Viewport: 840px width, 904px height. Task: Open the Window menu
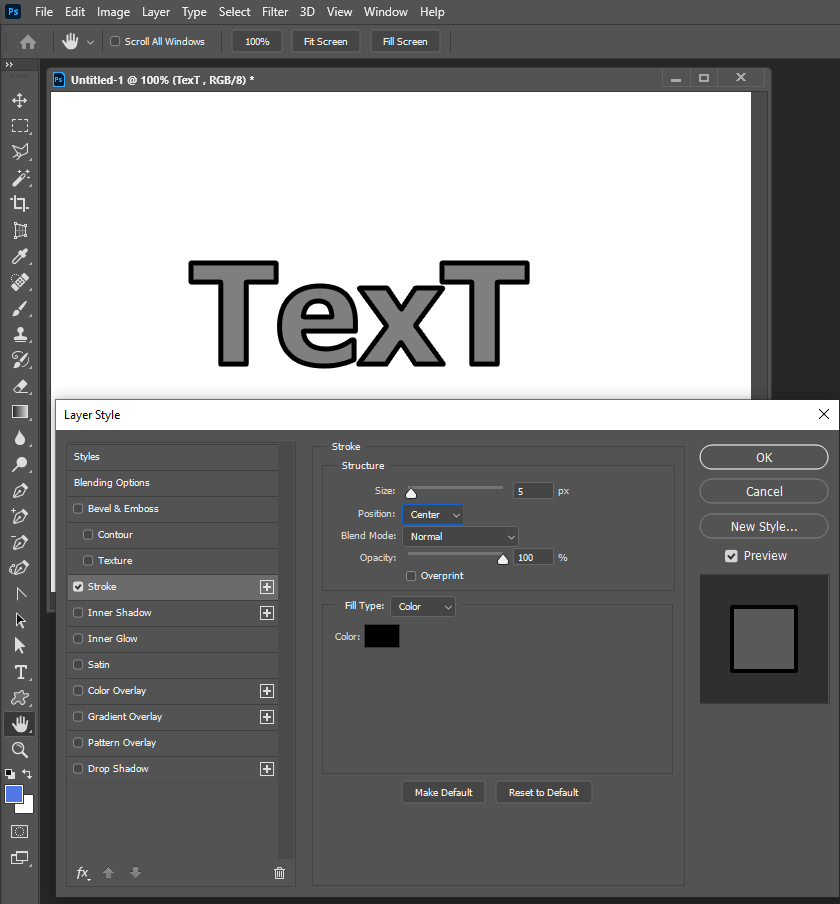[x=386, y=11]
